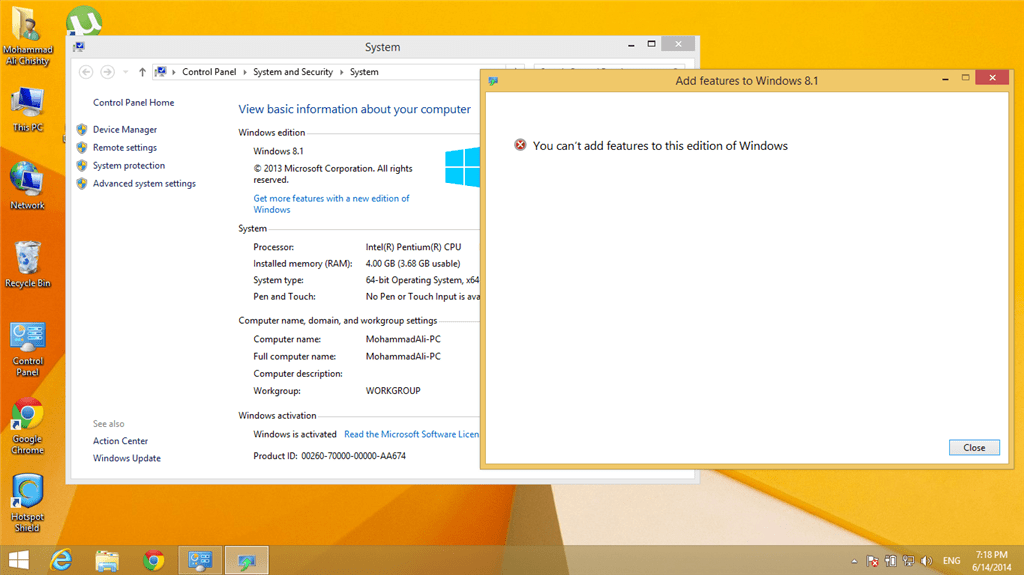Click '4.00 GB (3.68 GB usable)' value
This screenshot has height=575, width=1024.
(x=413, y=264)
